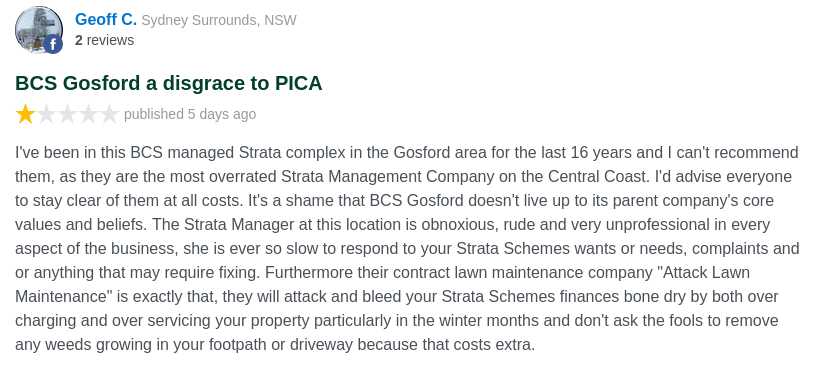
Task: Click the words "Strata Manager" in review
Action: pos(239,225)
